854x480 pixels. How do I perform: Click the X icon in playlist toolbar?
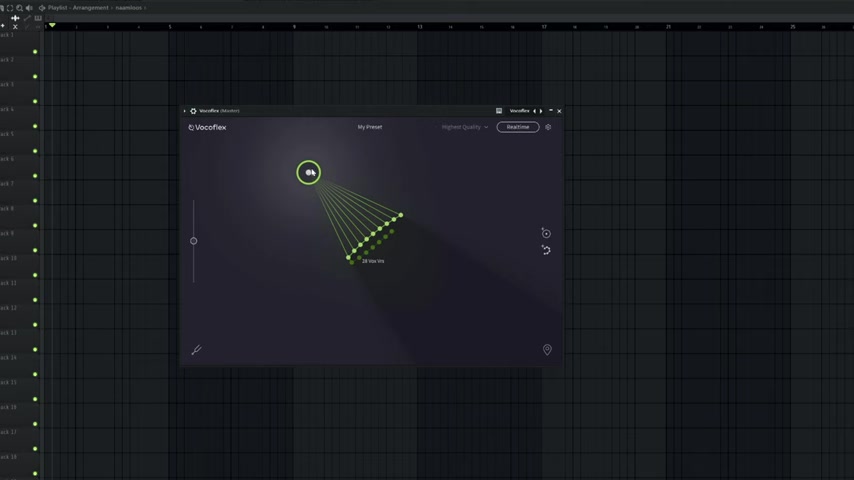pos(15,26)
